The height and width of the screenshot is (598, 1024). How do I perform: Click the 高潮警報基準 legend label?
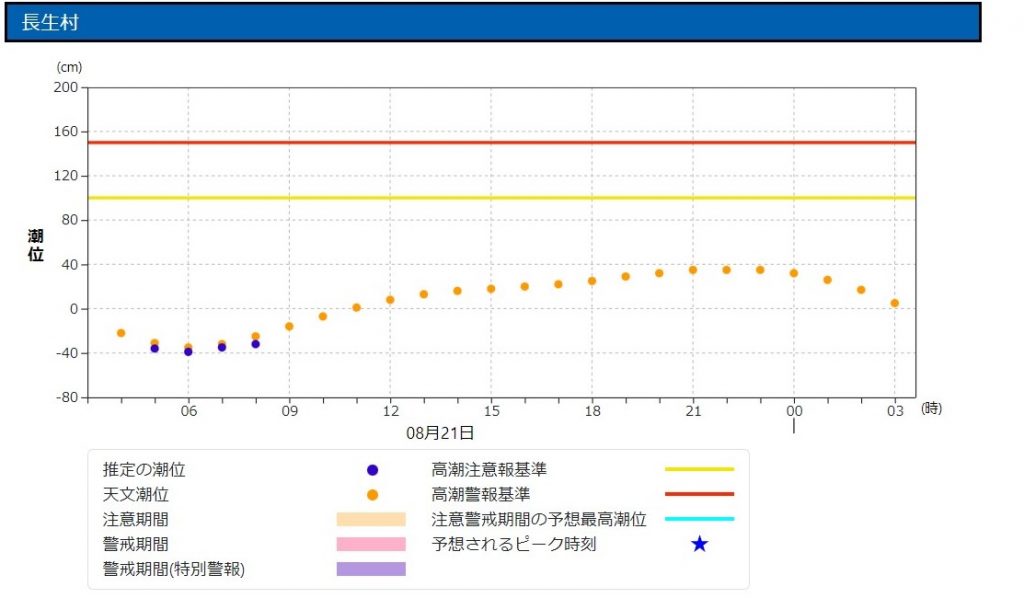481,495
